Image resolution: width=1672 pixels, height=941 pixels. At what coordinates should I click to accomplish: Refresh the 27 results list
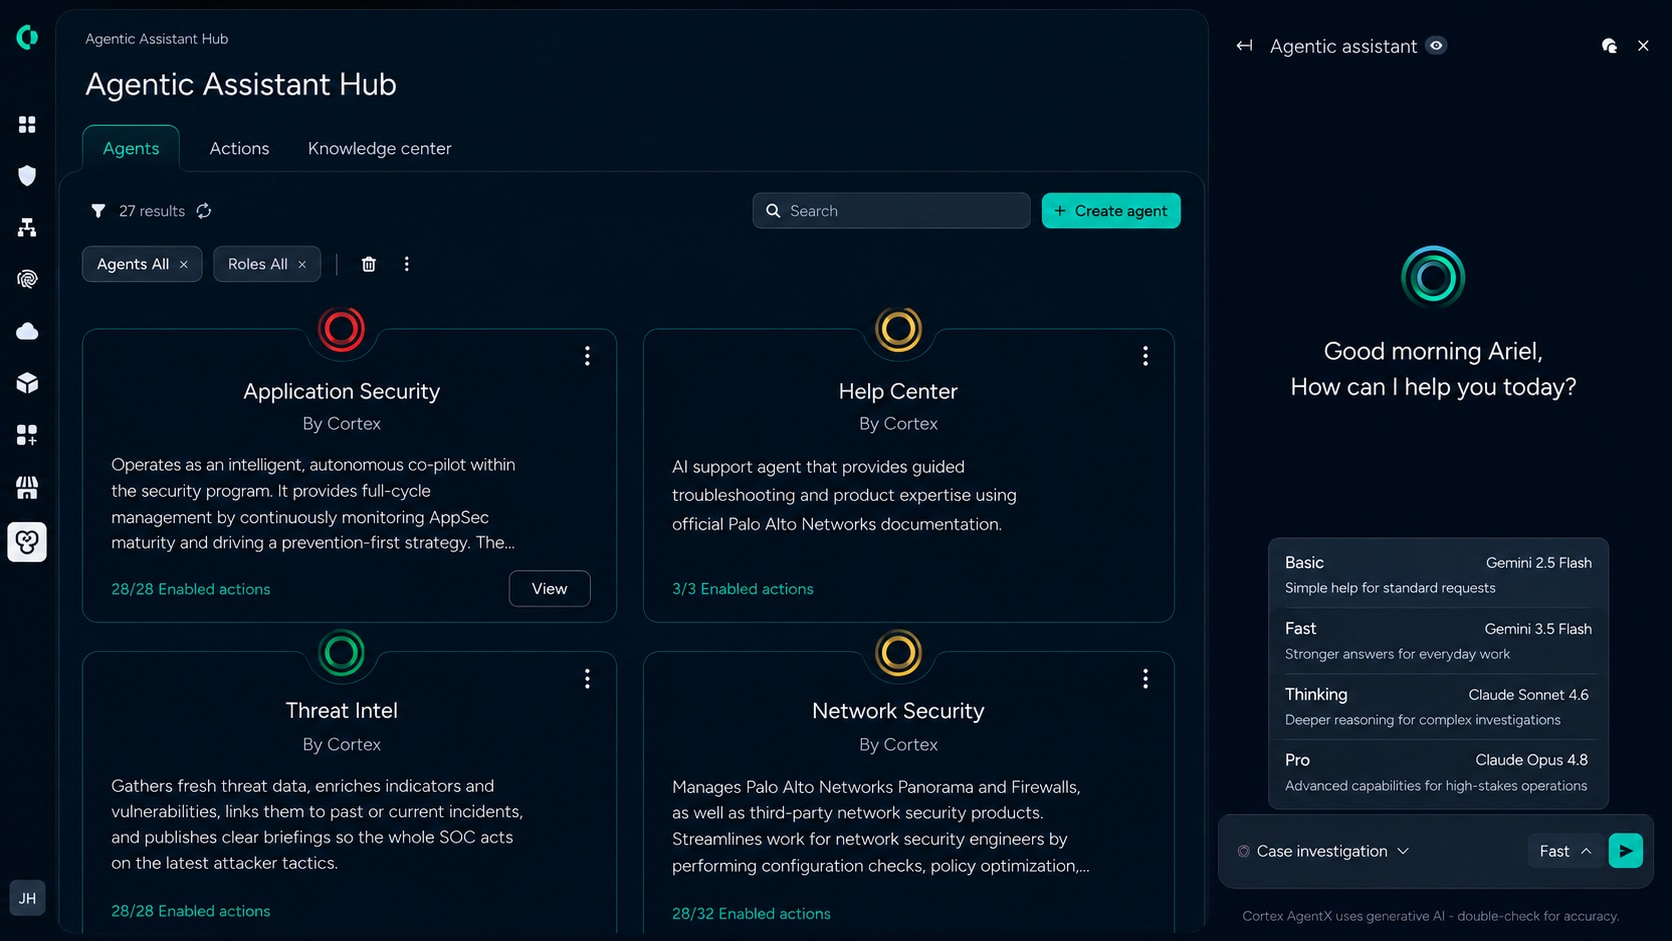(x=204, y=211)
